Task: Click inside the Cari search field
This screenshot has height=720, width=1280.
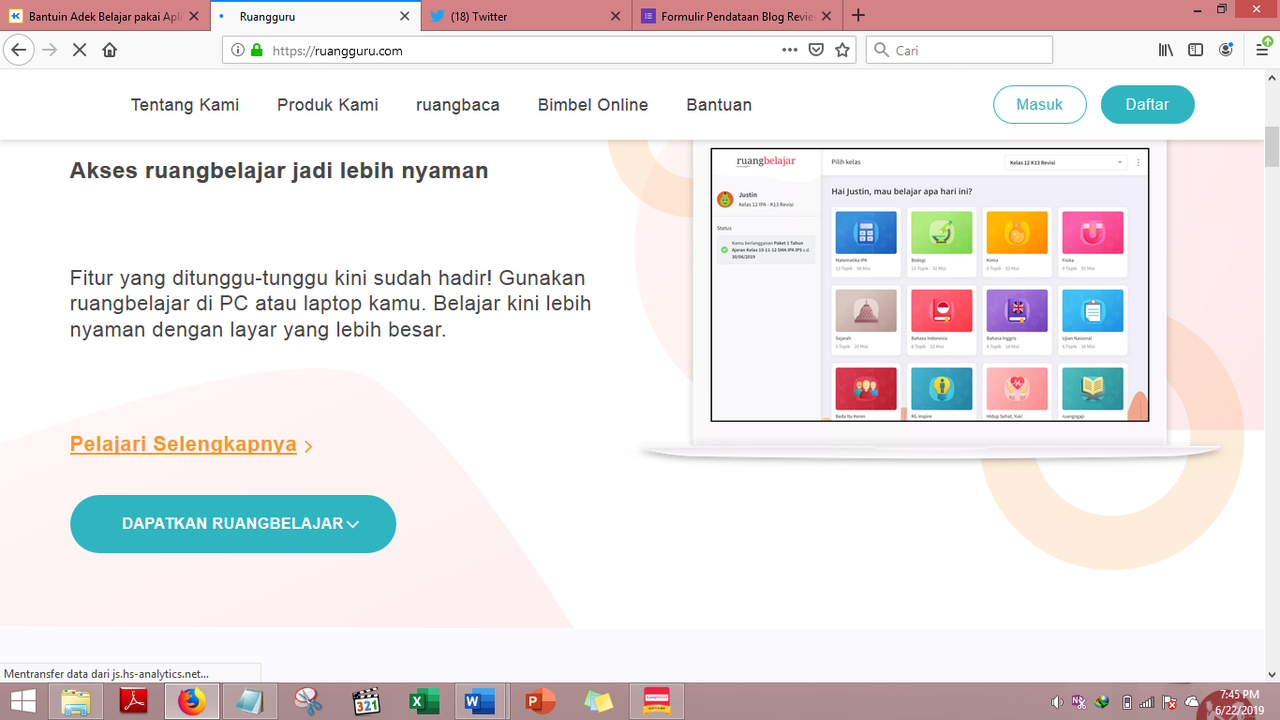Action: tap(958, 49)
